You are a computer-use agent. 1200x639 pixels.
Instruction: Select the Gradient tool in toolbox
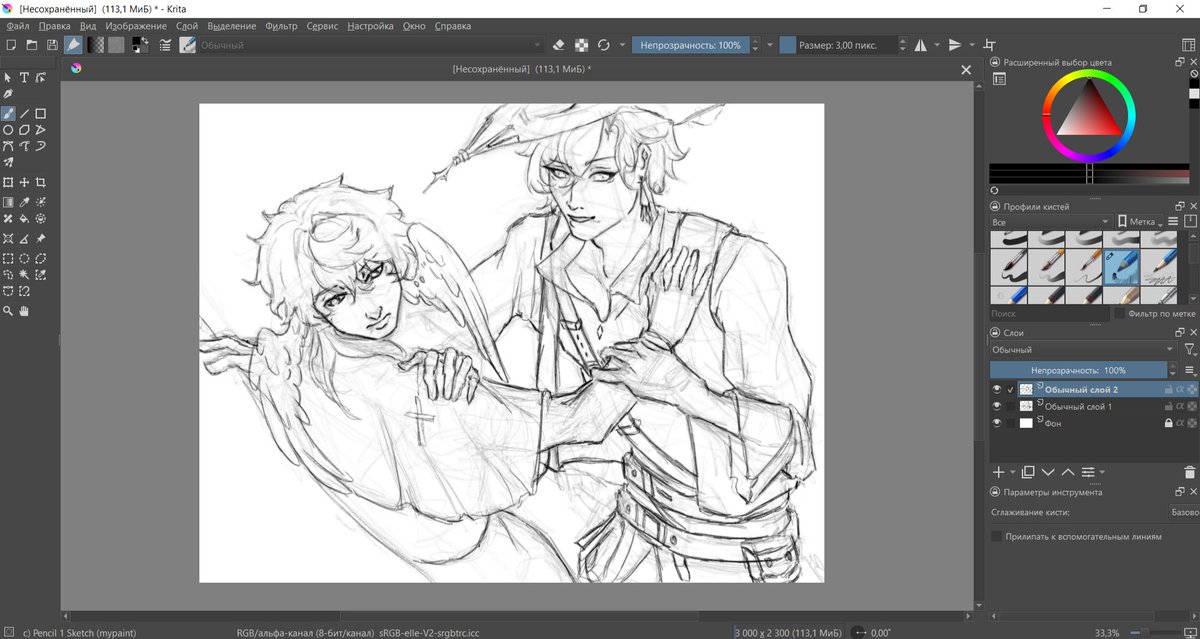coord(8,202)
